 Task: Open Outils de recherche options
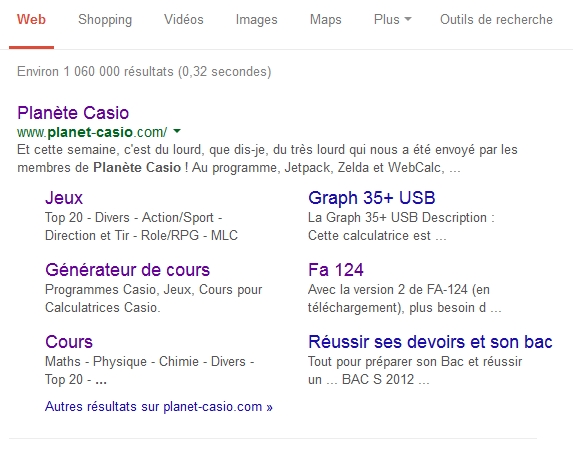(496, 19)
